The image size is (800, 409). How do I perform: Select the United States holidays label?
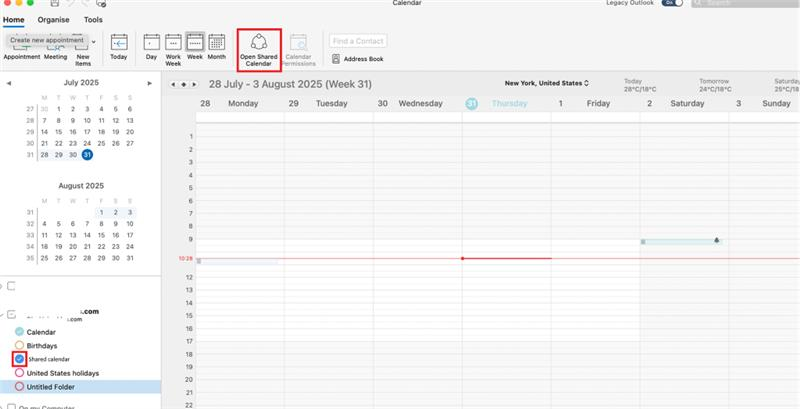tap(63, 373)
